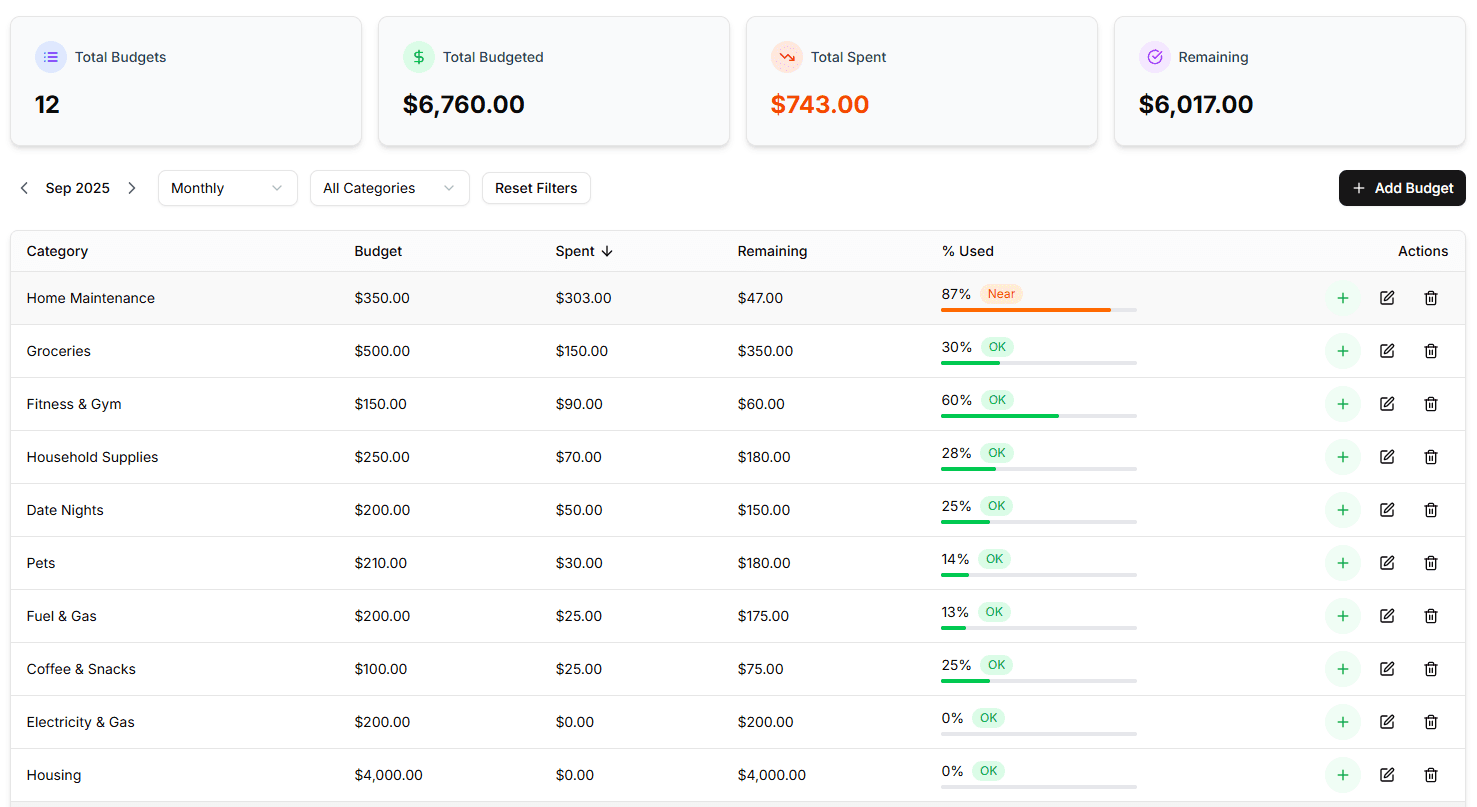
Task: Click the green dollar icon on Total Budgeted
Action: point(419,57)
